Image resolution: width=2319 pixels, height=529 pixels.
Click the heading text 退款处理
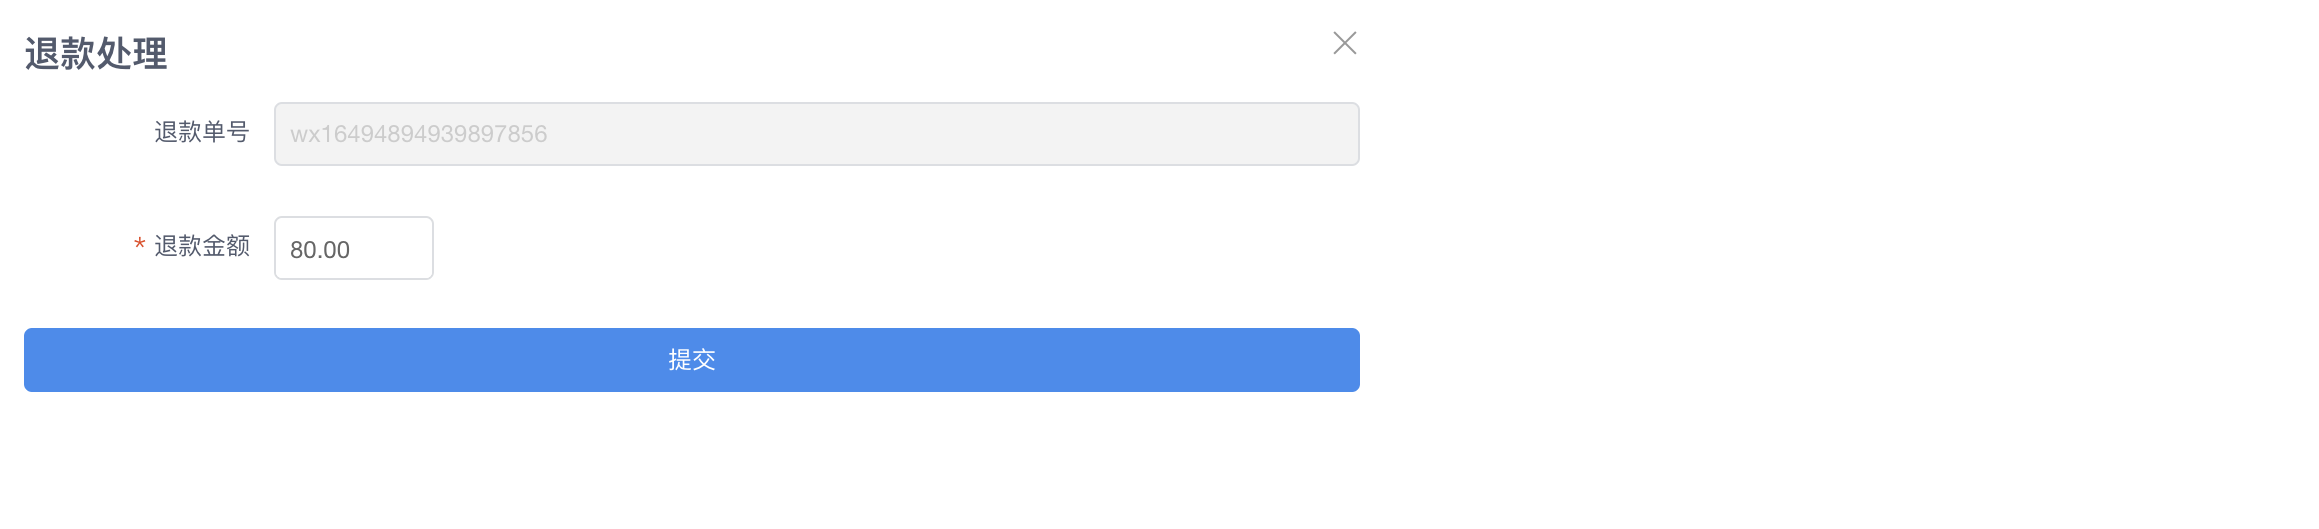tap(96, 53)
